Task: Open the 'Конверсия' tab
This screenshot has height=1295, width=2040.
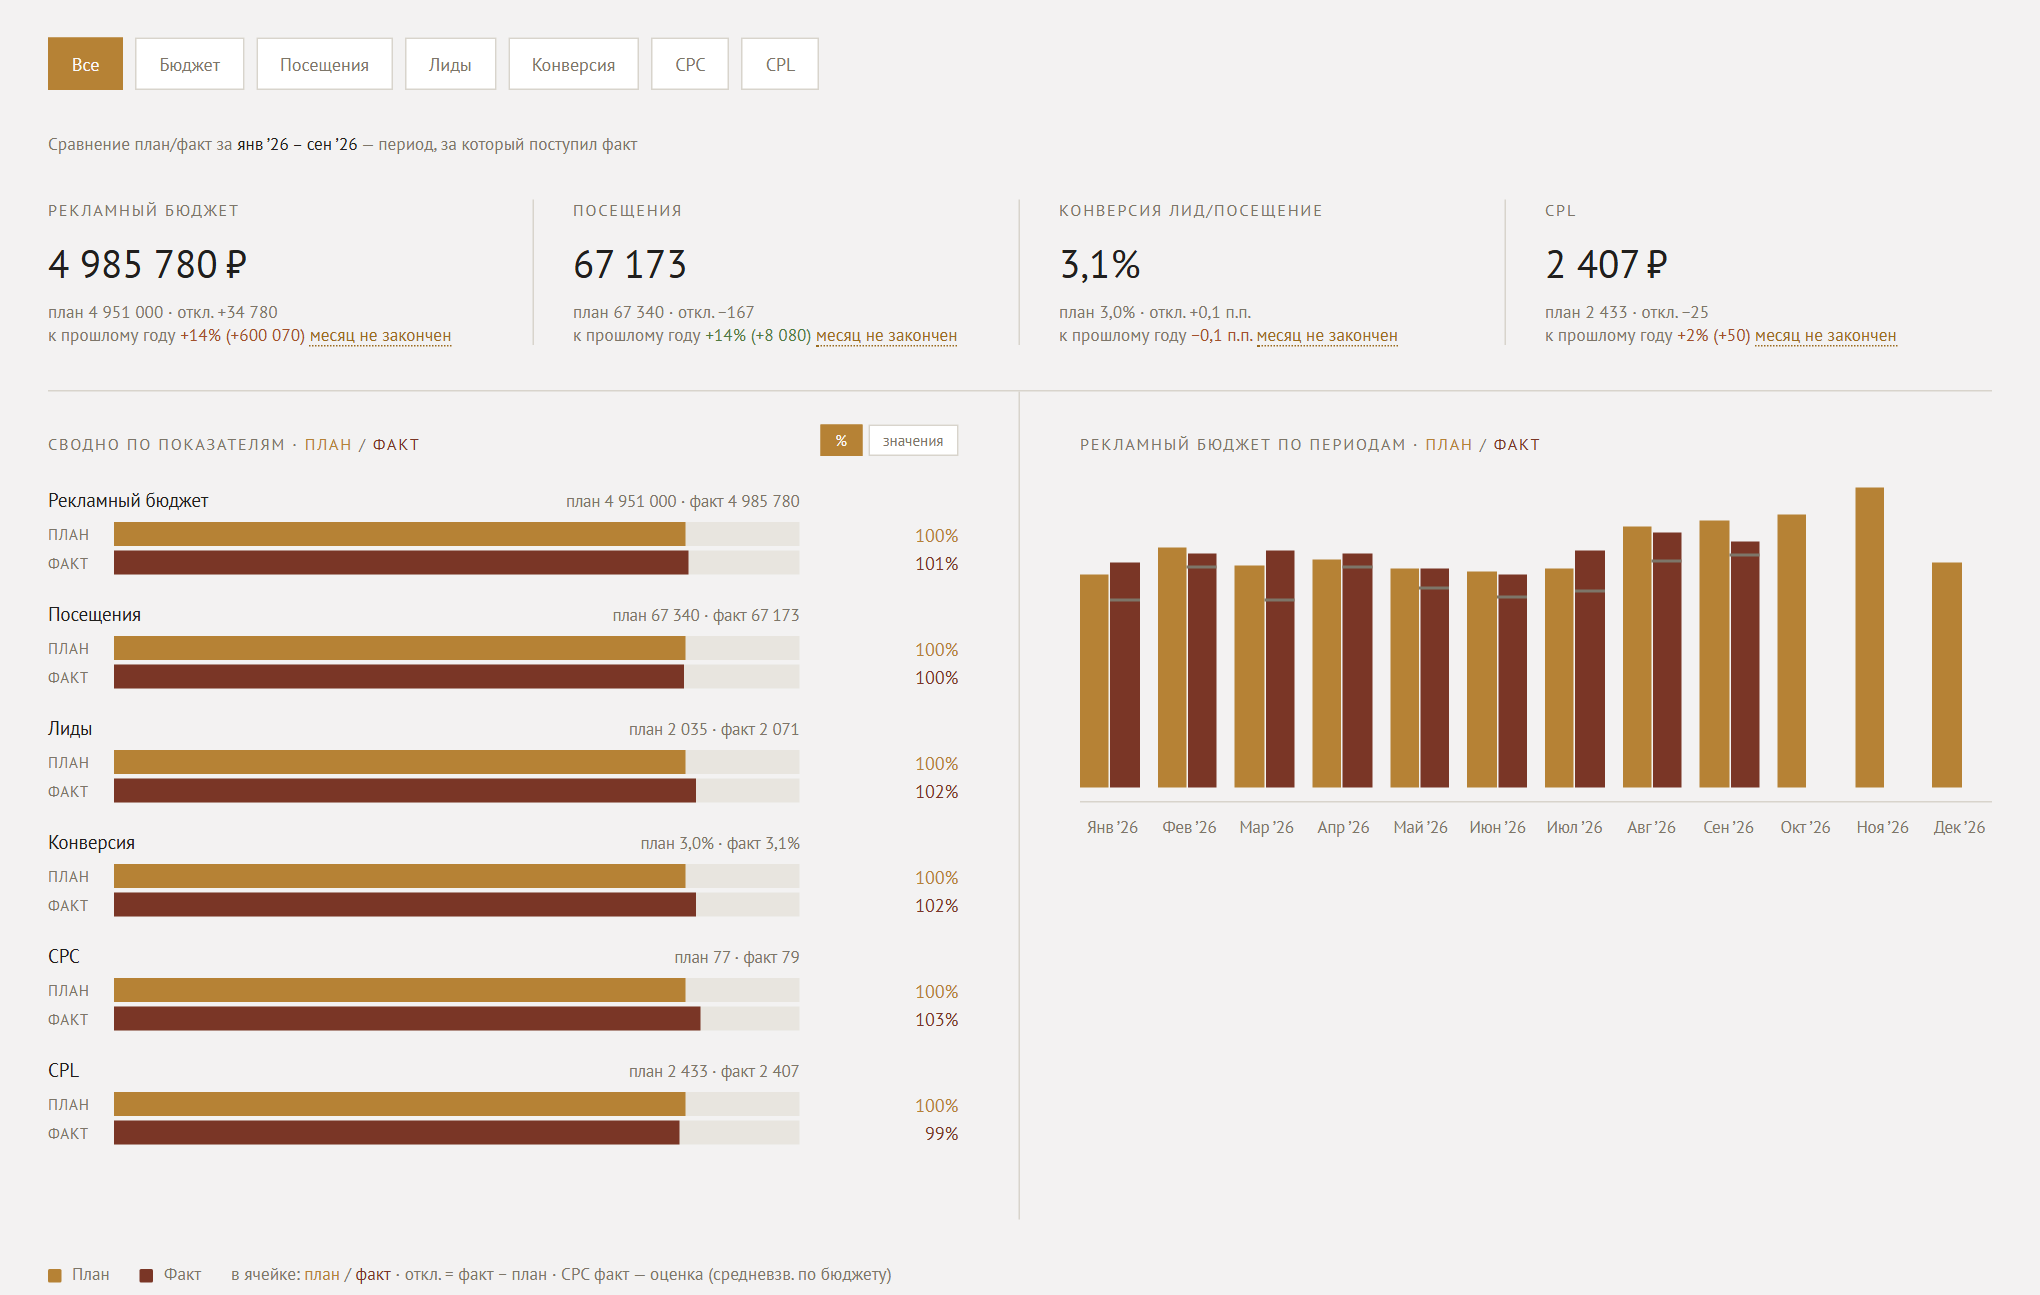Action: pyautogui.click(x=573, y=64)
